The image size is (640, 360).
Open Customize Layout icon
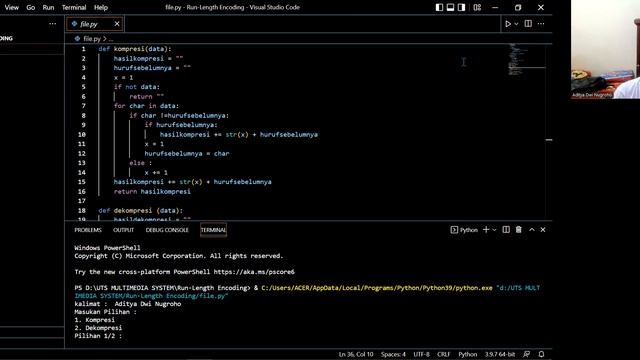(477, 7)
